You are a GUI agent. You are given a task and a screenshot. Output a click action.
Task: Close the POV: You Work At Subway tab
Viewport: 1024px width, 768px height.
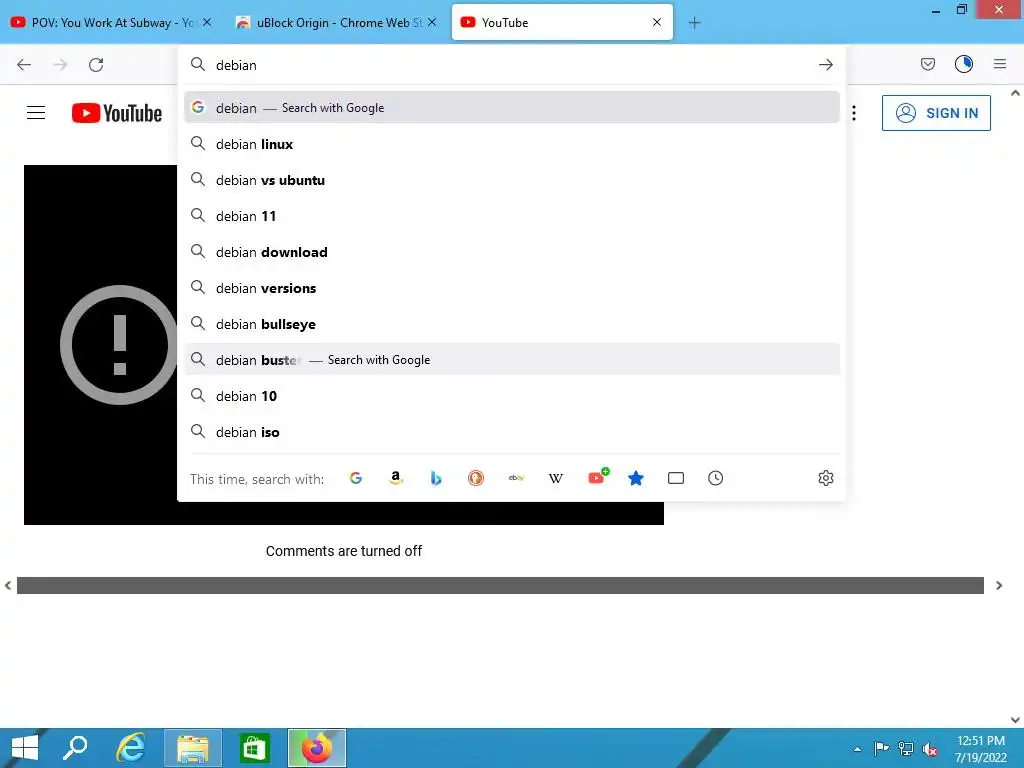click(207, 22)
